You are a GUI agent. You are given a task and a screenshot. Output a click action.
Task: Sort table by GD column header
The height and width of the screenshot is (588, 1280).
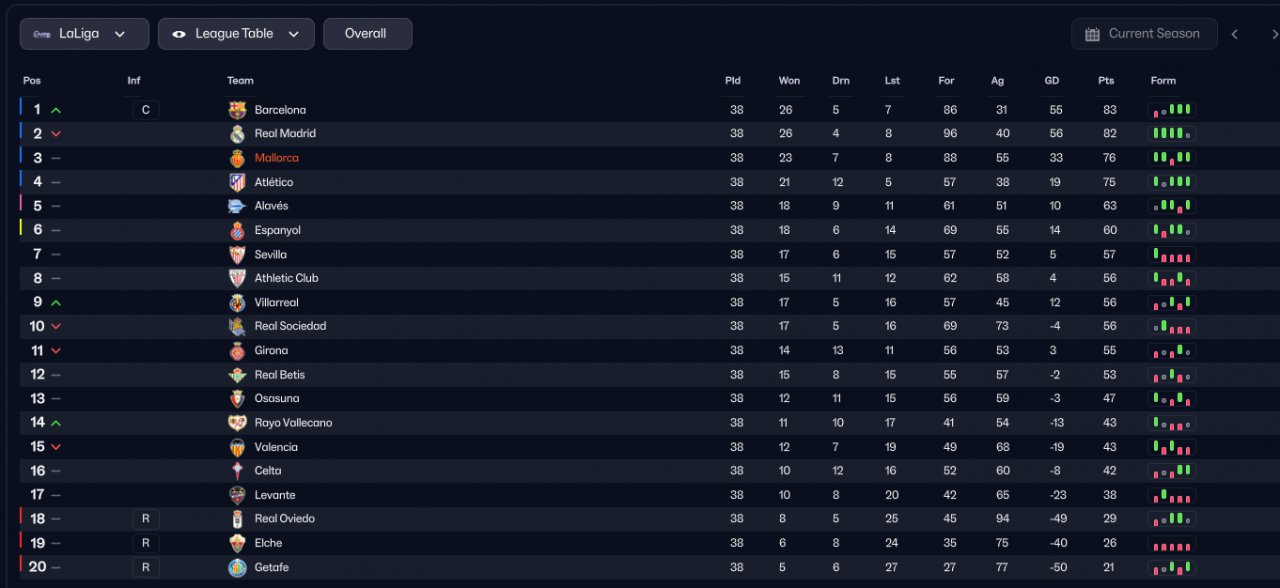(x=1051, y=81)
